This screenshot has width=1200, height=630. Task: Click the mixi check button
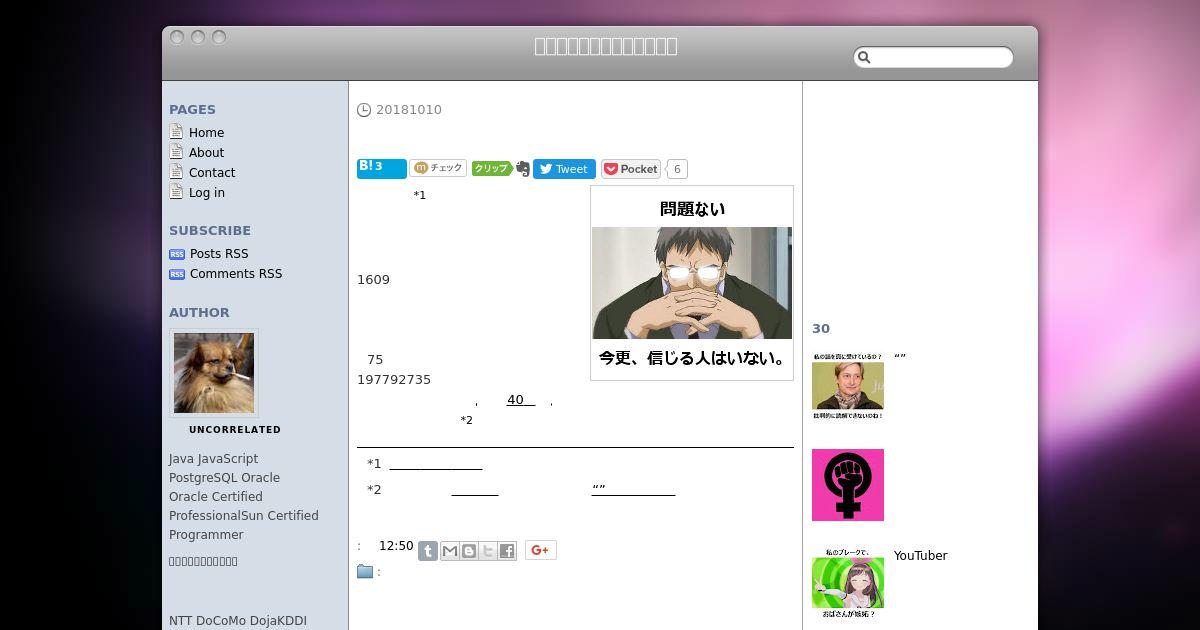(x=438, y=168)
